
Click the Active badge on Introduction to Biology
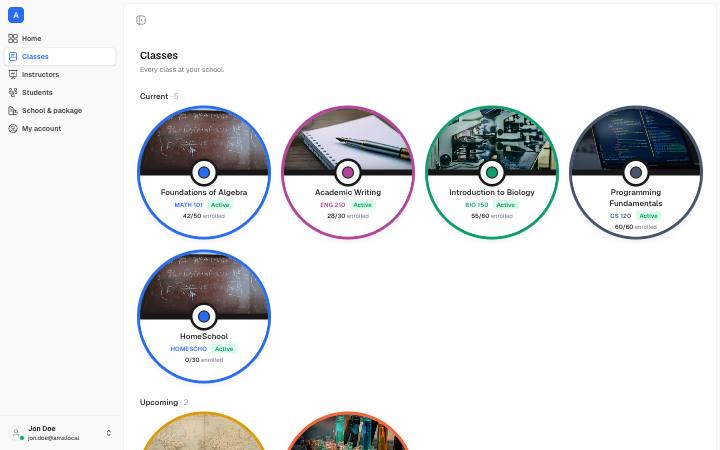click(x=506, y=205)
